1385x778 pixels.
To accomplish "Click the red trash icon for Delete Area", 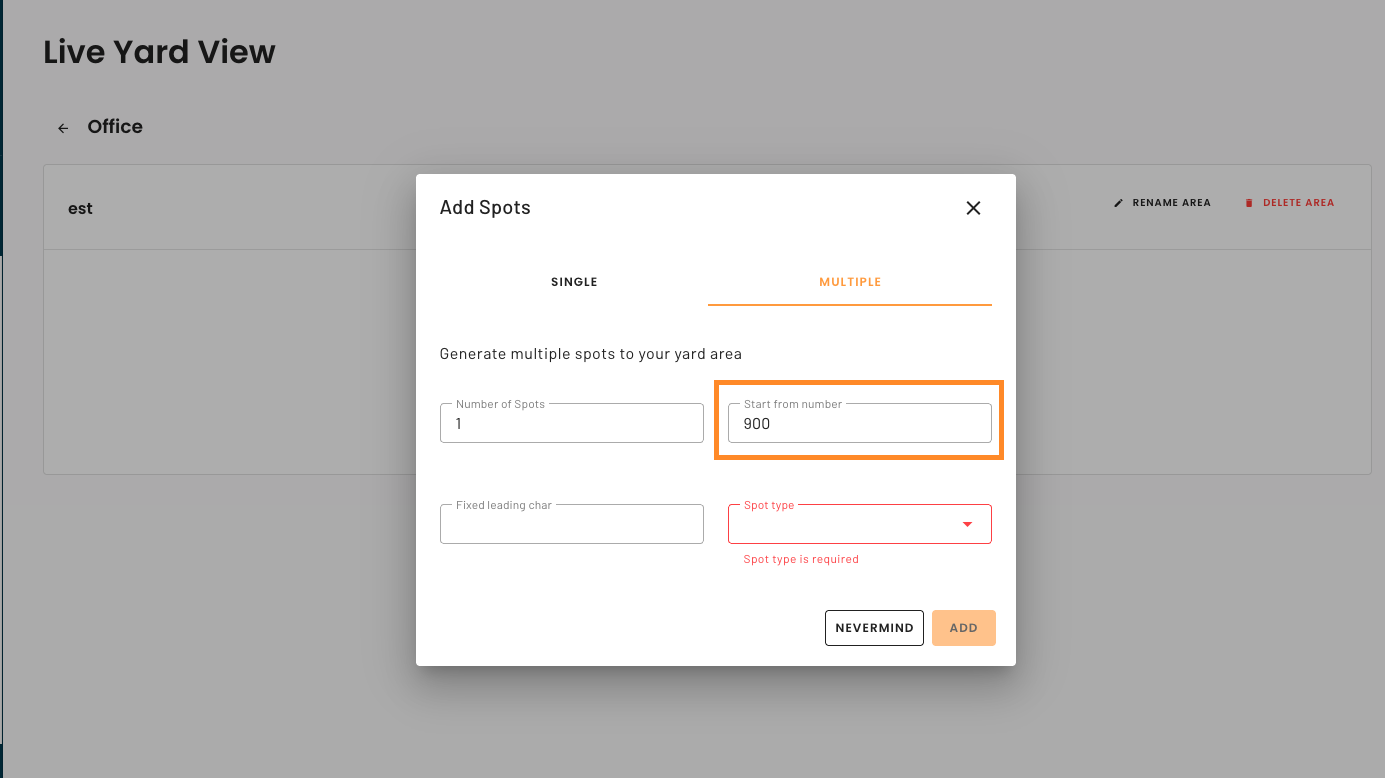I will [1249, 203].
